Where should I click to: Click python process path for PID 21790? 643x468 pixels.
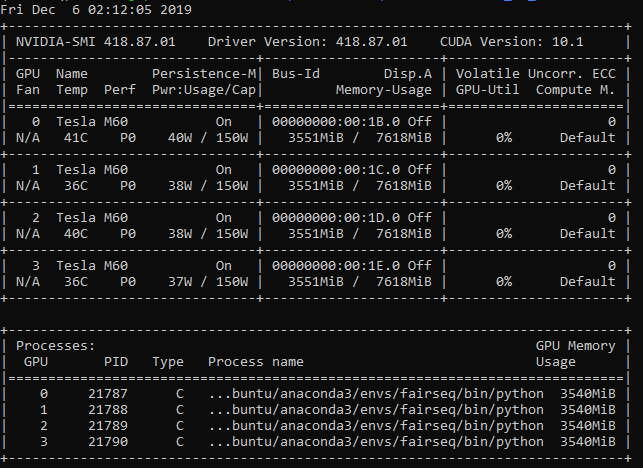(376, 442)
